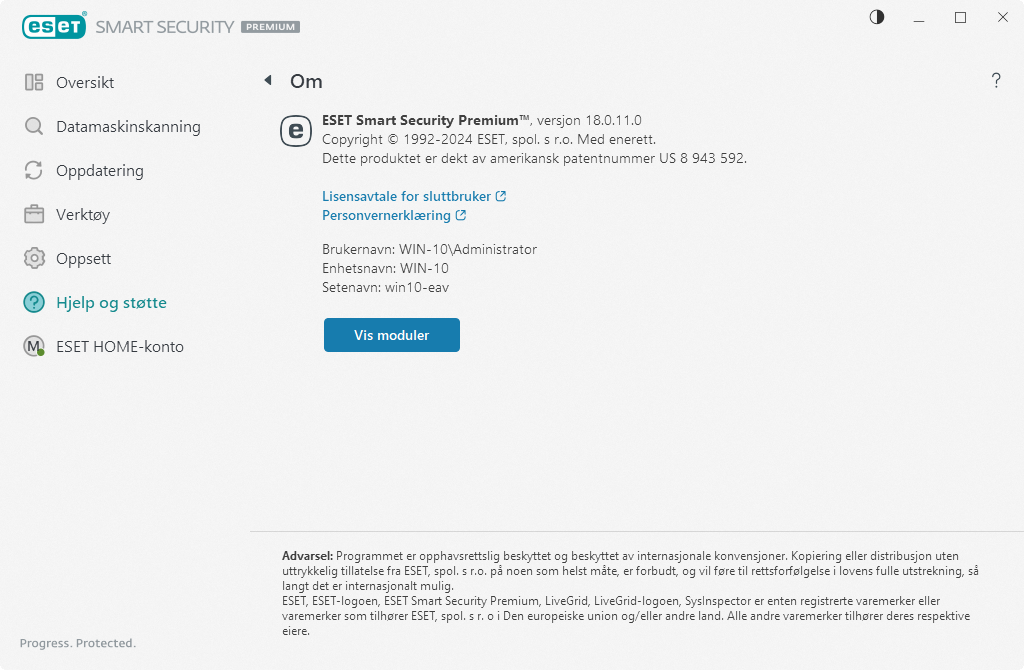1024x670 pixels.
Task: Go to ESET HOME-konto
Action: (120, 347)
